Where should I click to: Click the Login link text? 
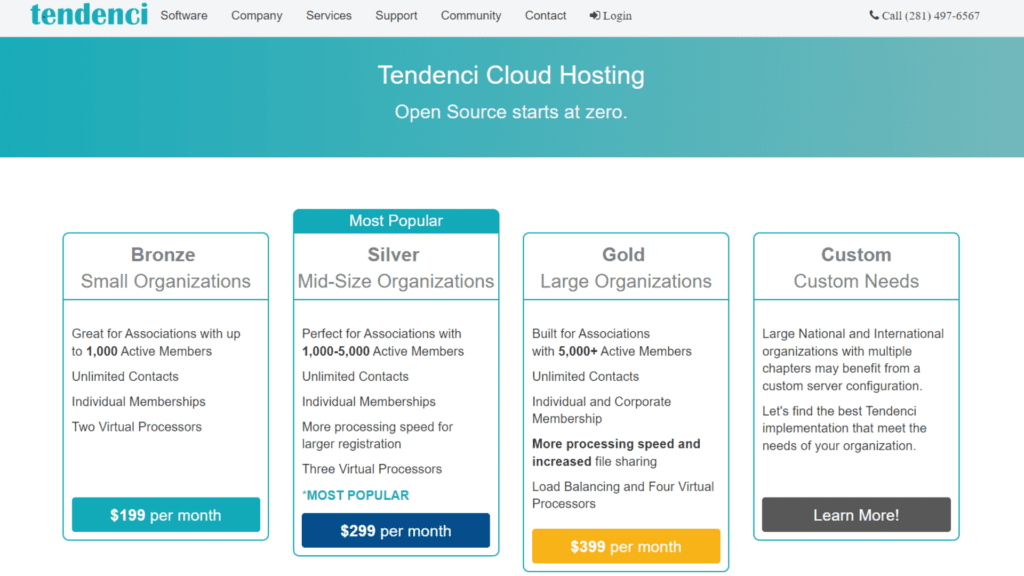coord(617,16)
